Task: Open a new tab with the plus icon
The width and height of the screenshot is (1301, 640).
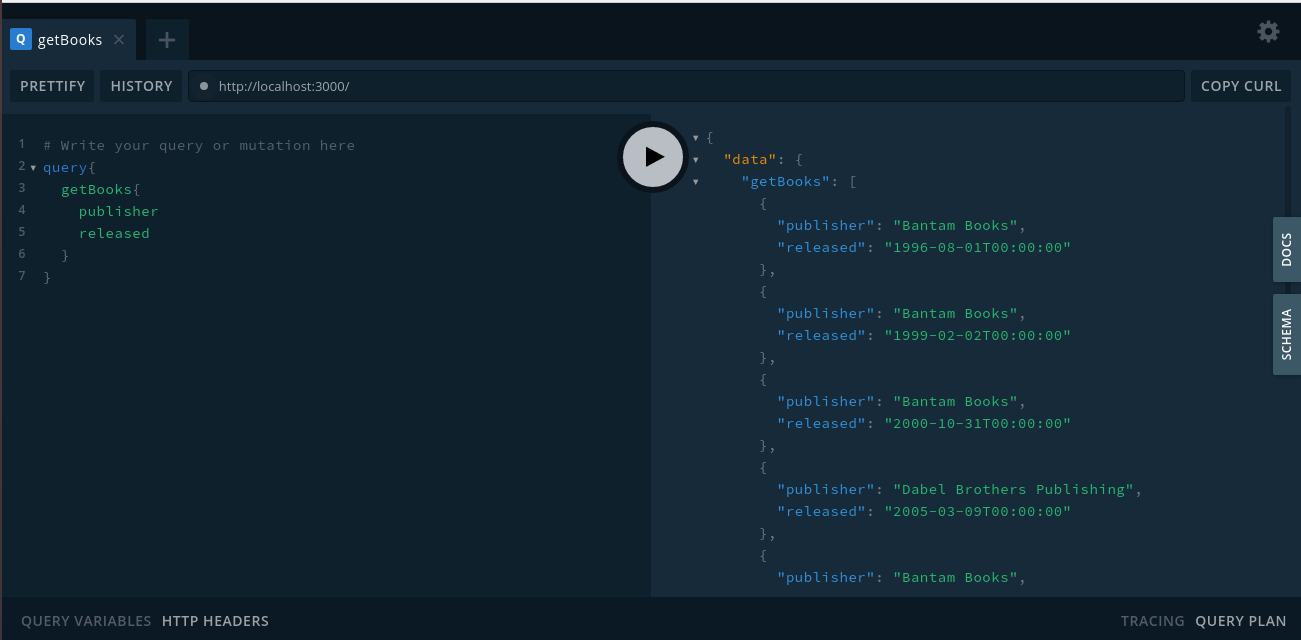Action: pos(166,39)
